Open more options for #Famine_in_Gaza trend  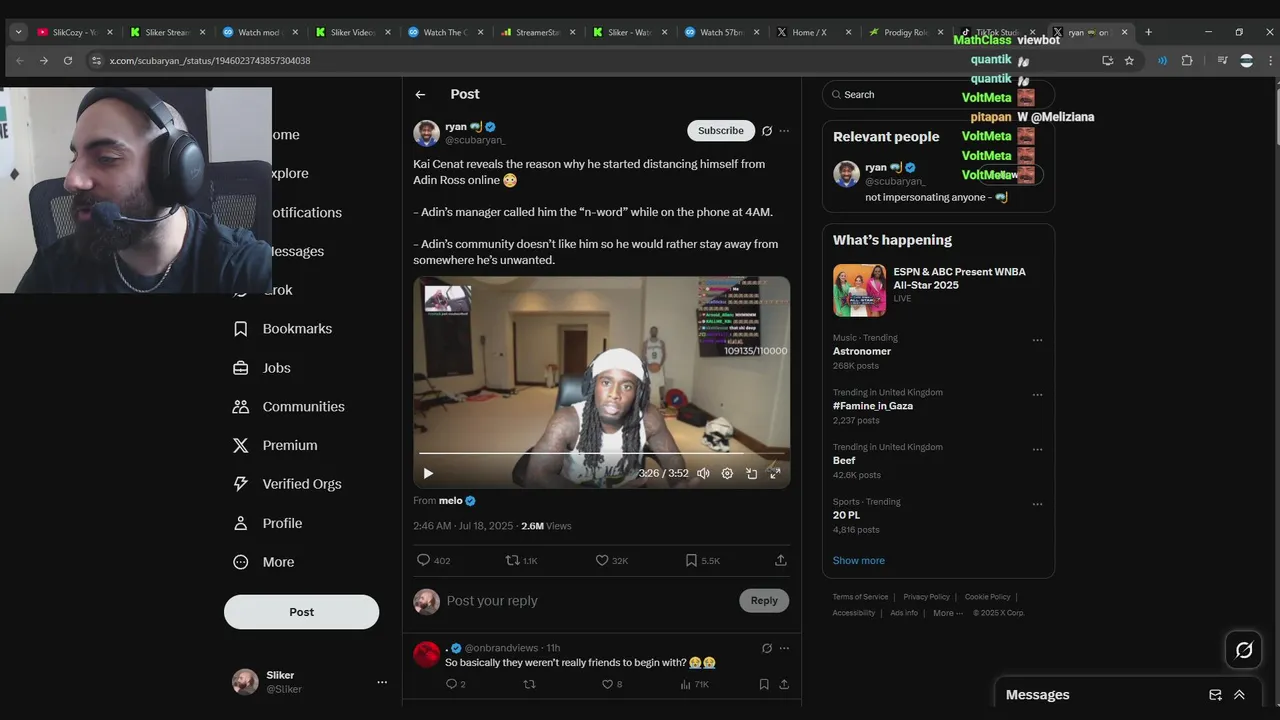click(x=1037, y=395)
